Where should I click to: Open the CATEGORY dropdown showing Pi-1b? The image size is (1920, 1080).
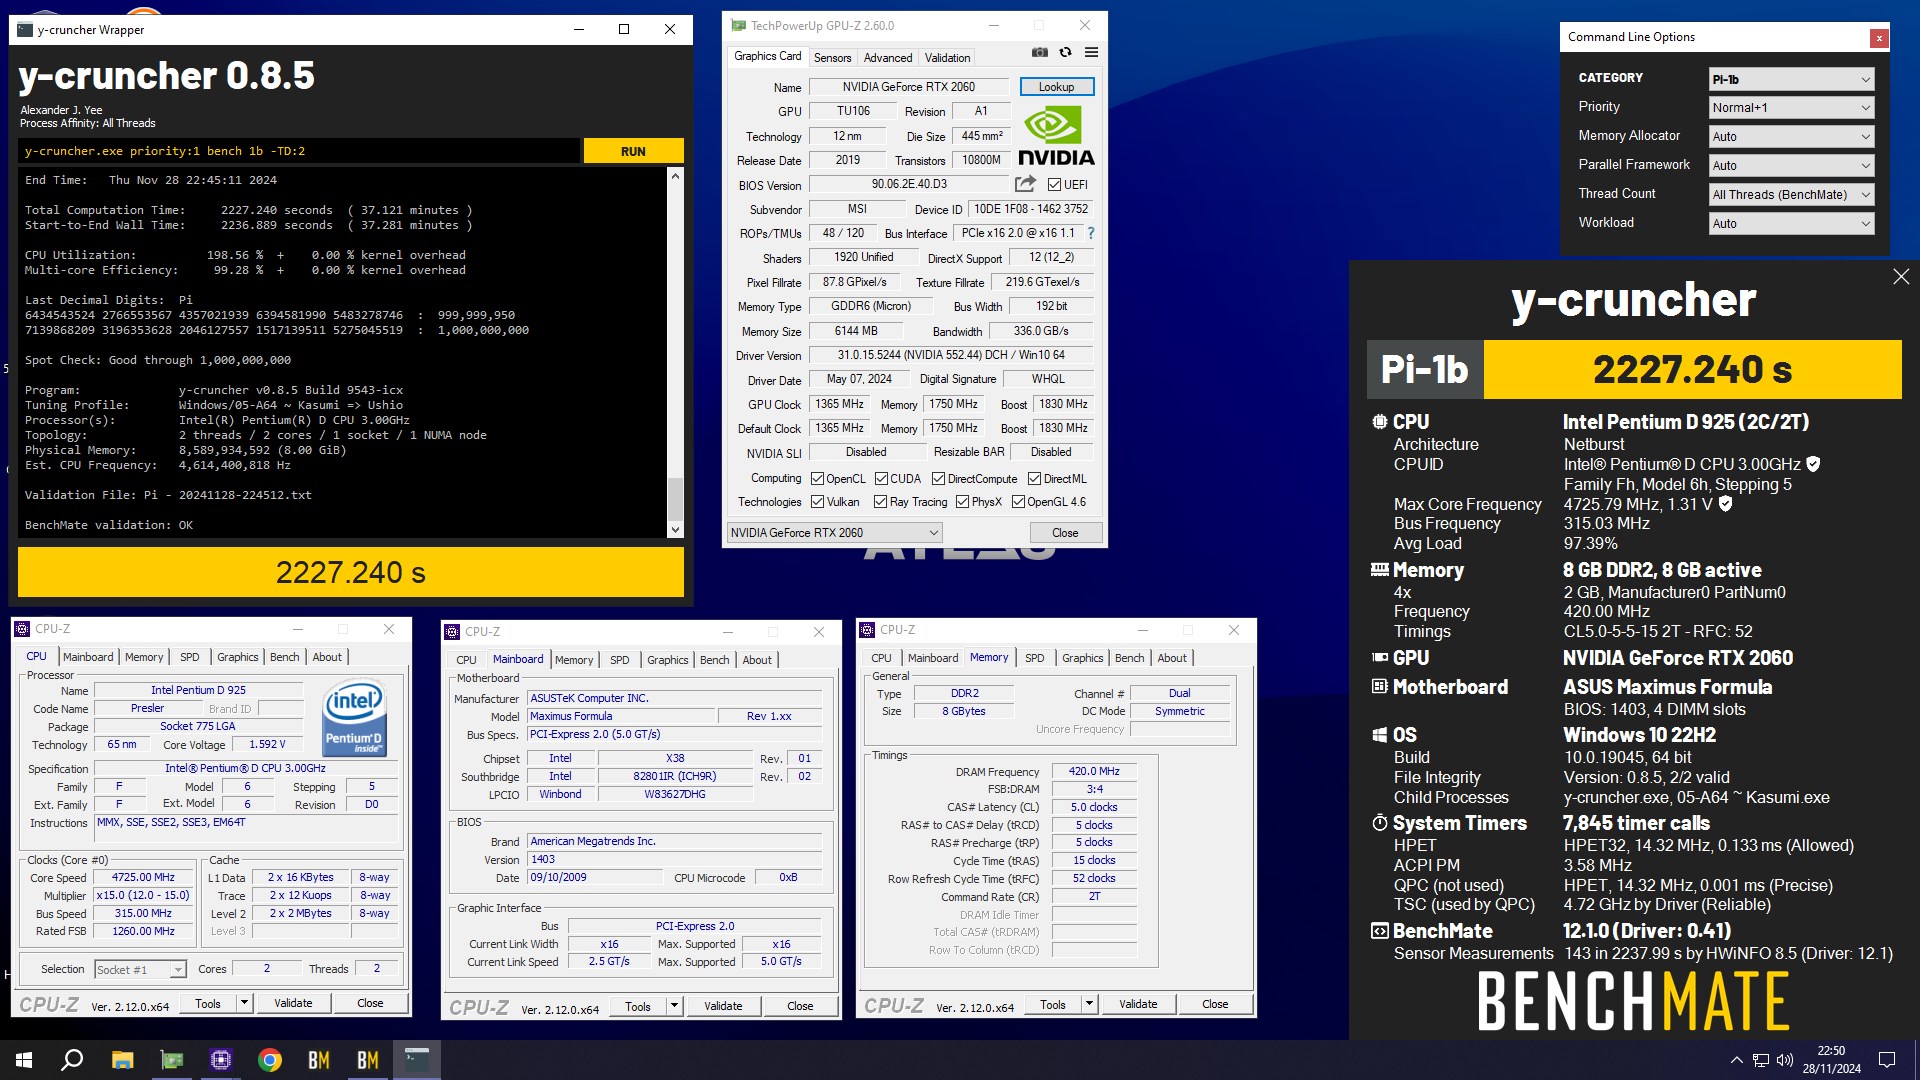[1791, 79]
